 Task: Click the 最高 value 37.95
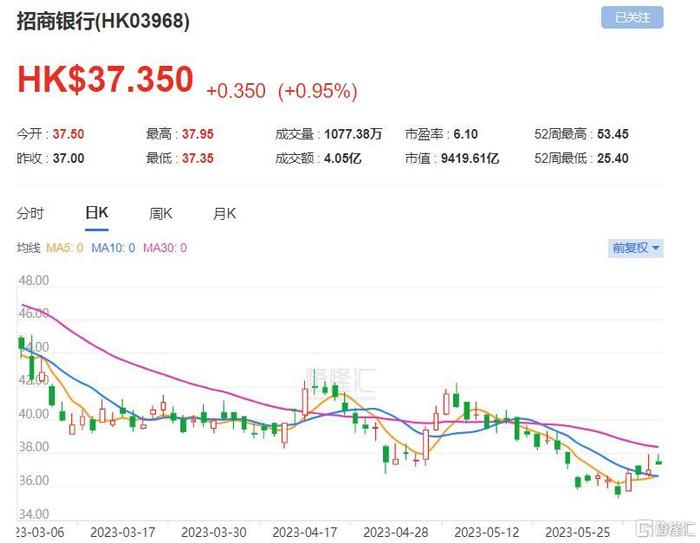[198, 134]
